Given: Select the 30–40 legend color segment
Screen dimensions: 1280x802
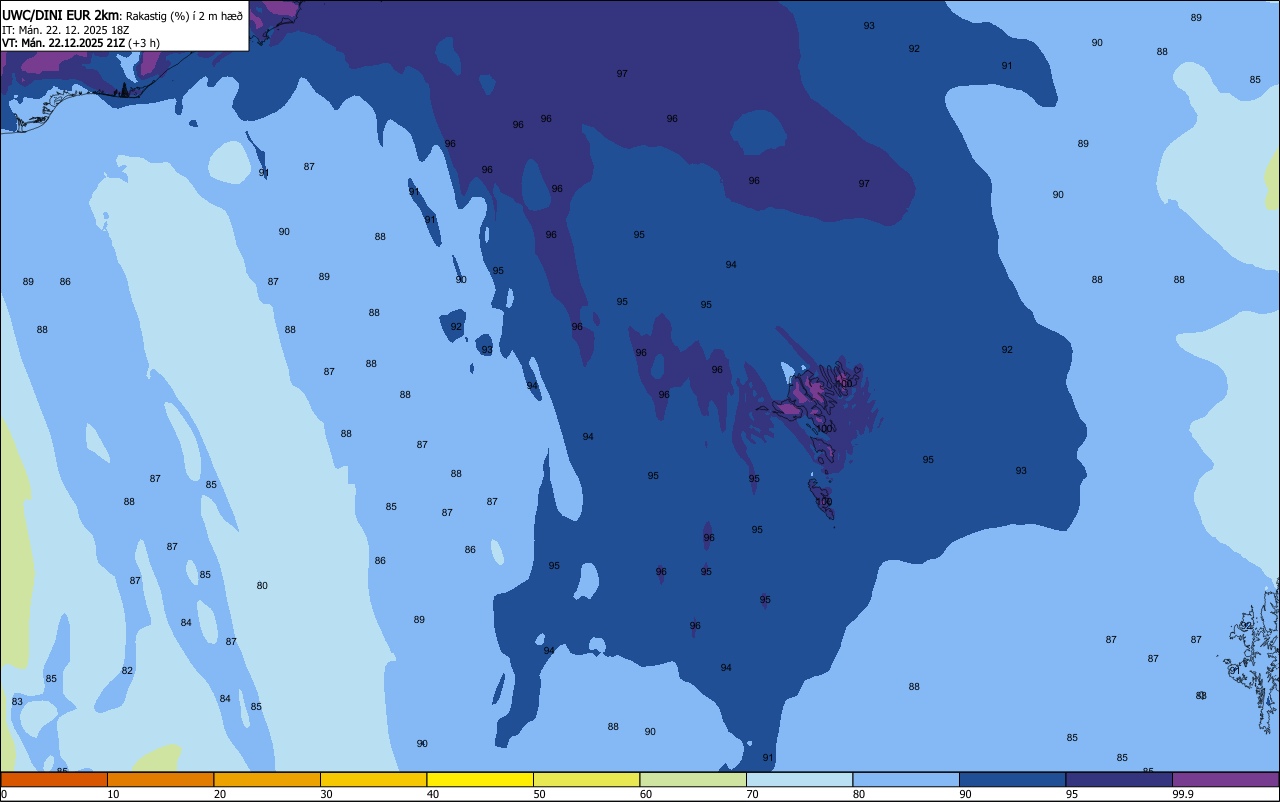Looking at the screenshot, I should 373,779.
